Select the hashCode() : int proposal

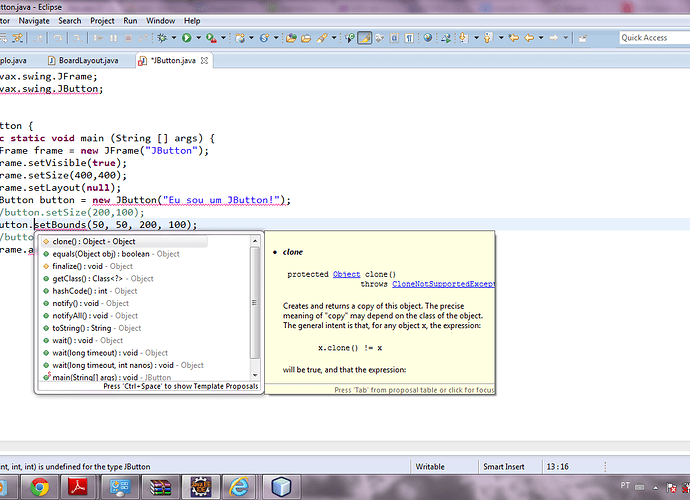pos(90,291)
